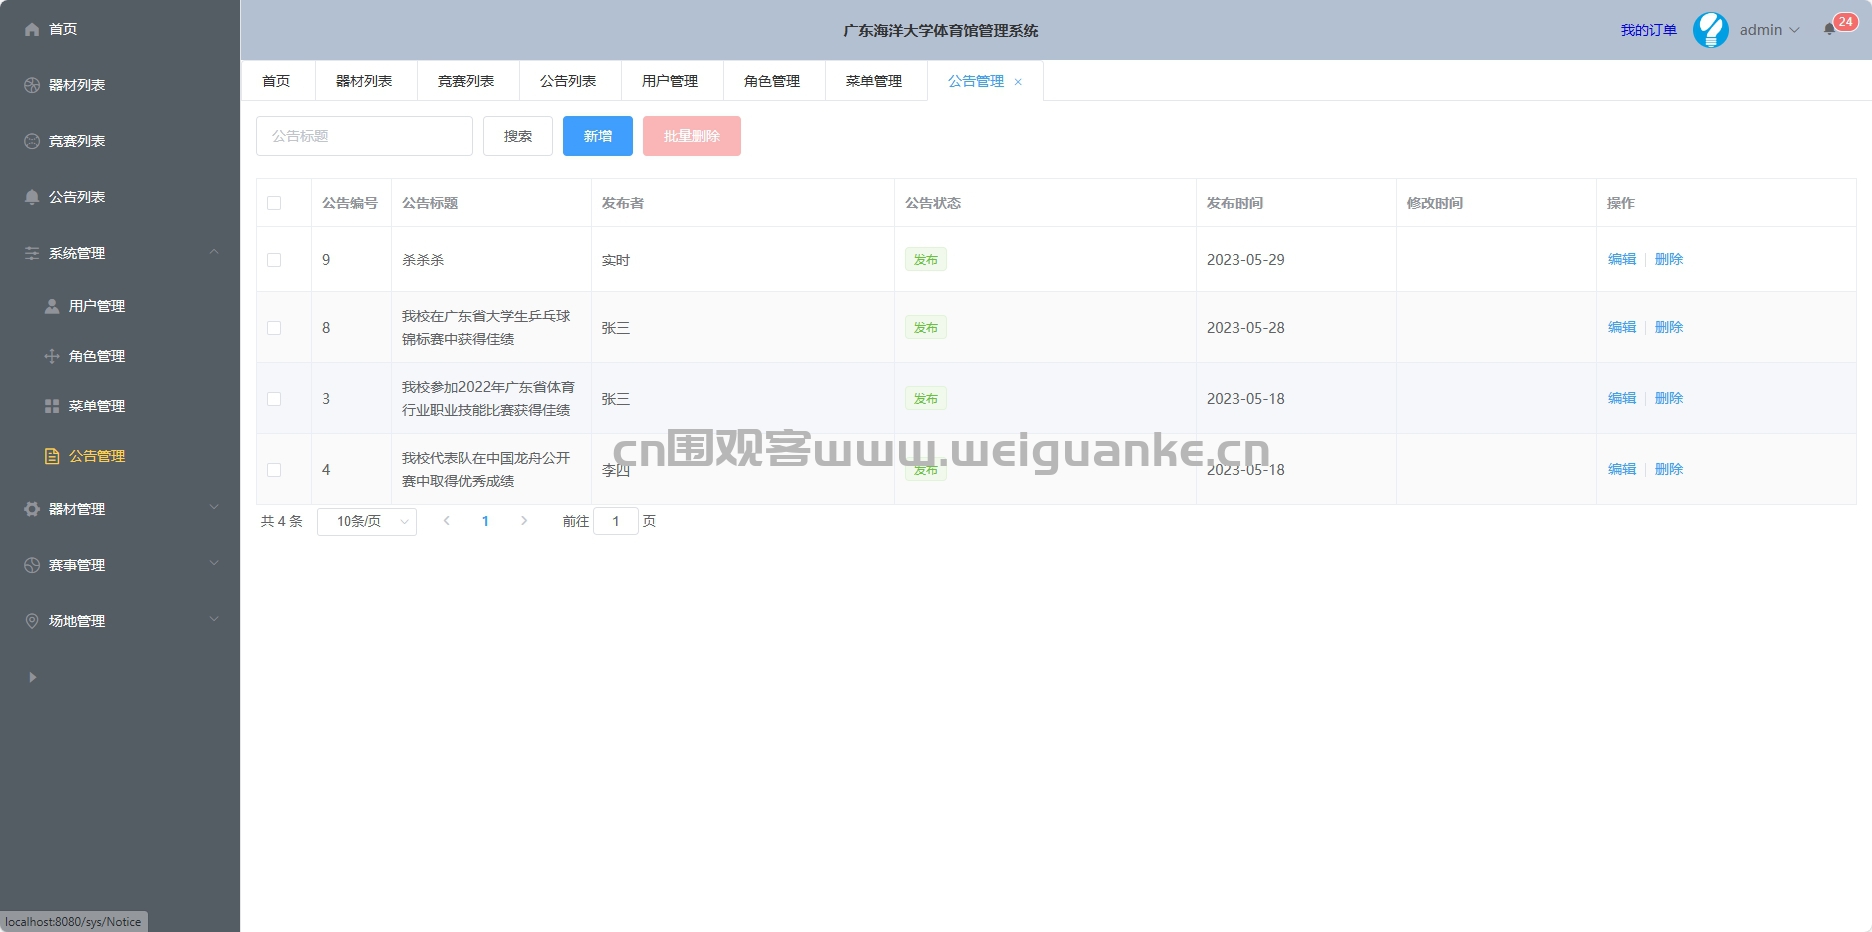Click the 竞赛列表 sidebar icon
Viewport: 1872px width, 932px height.
[x=32, y=141]
